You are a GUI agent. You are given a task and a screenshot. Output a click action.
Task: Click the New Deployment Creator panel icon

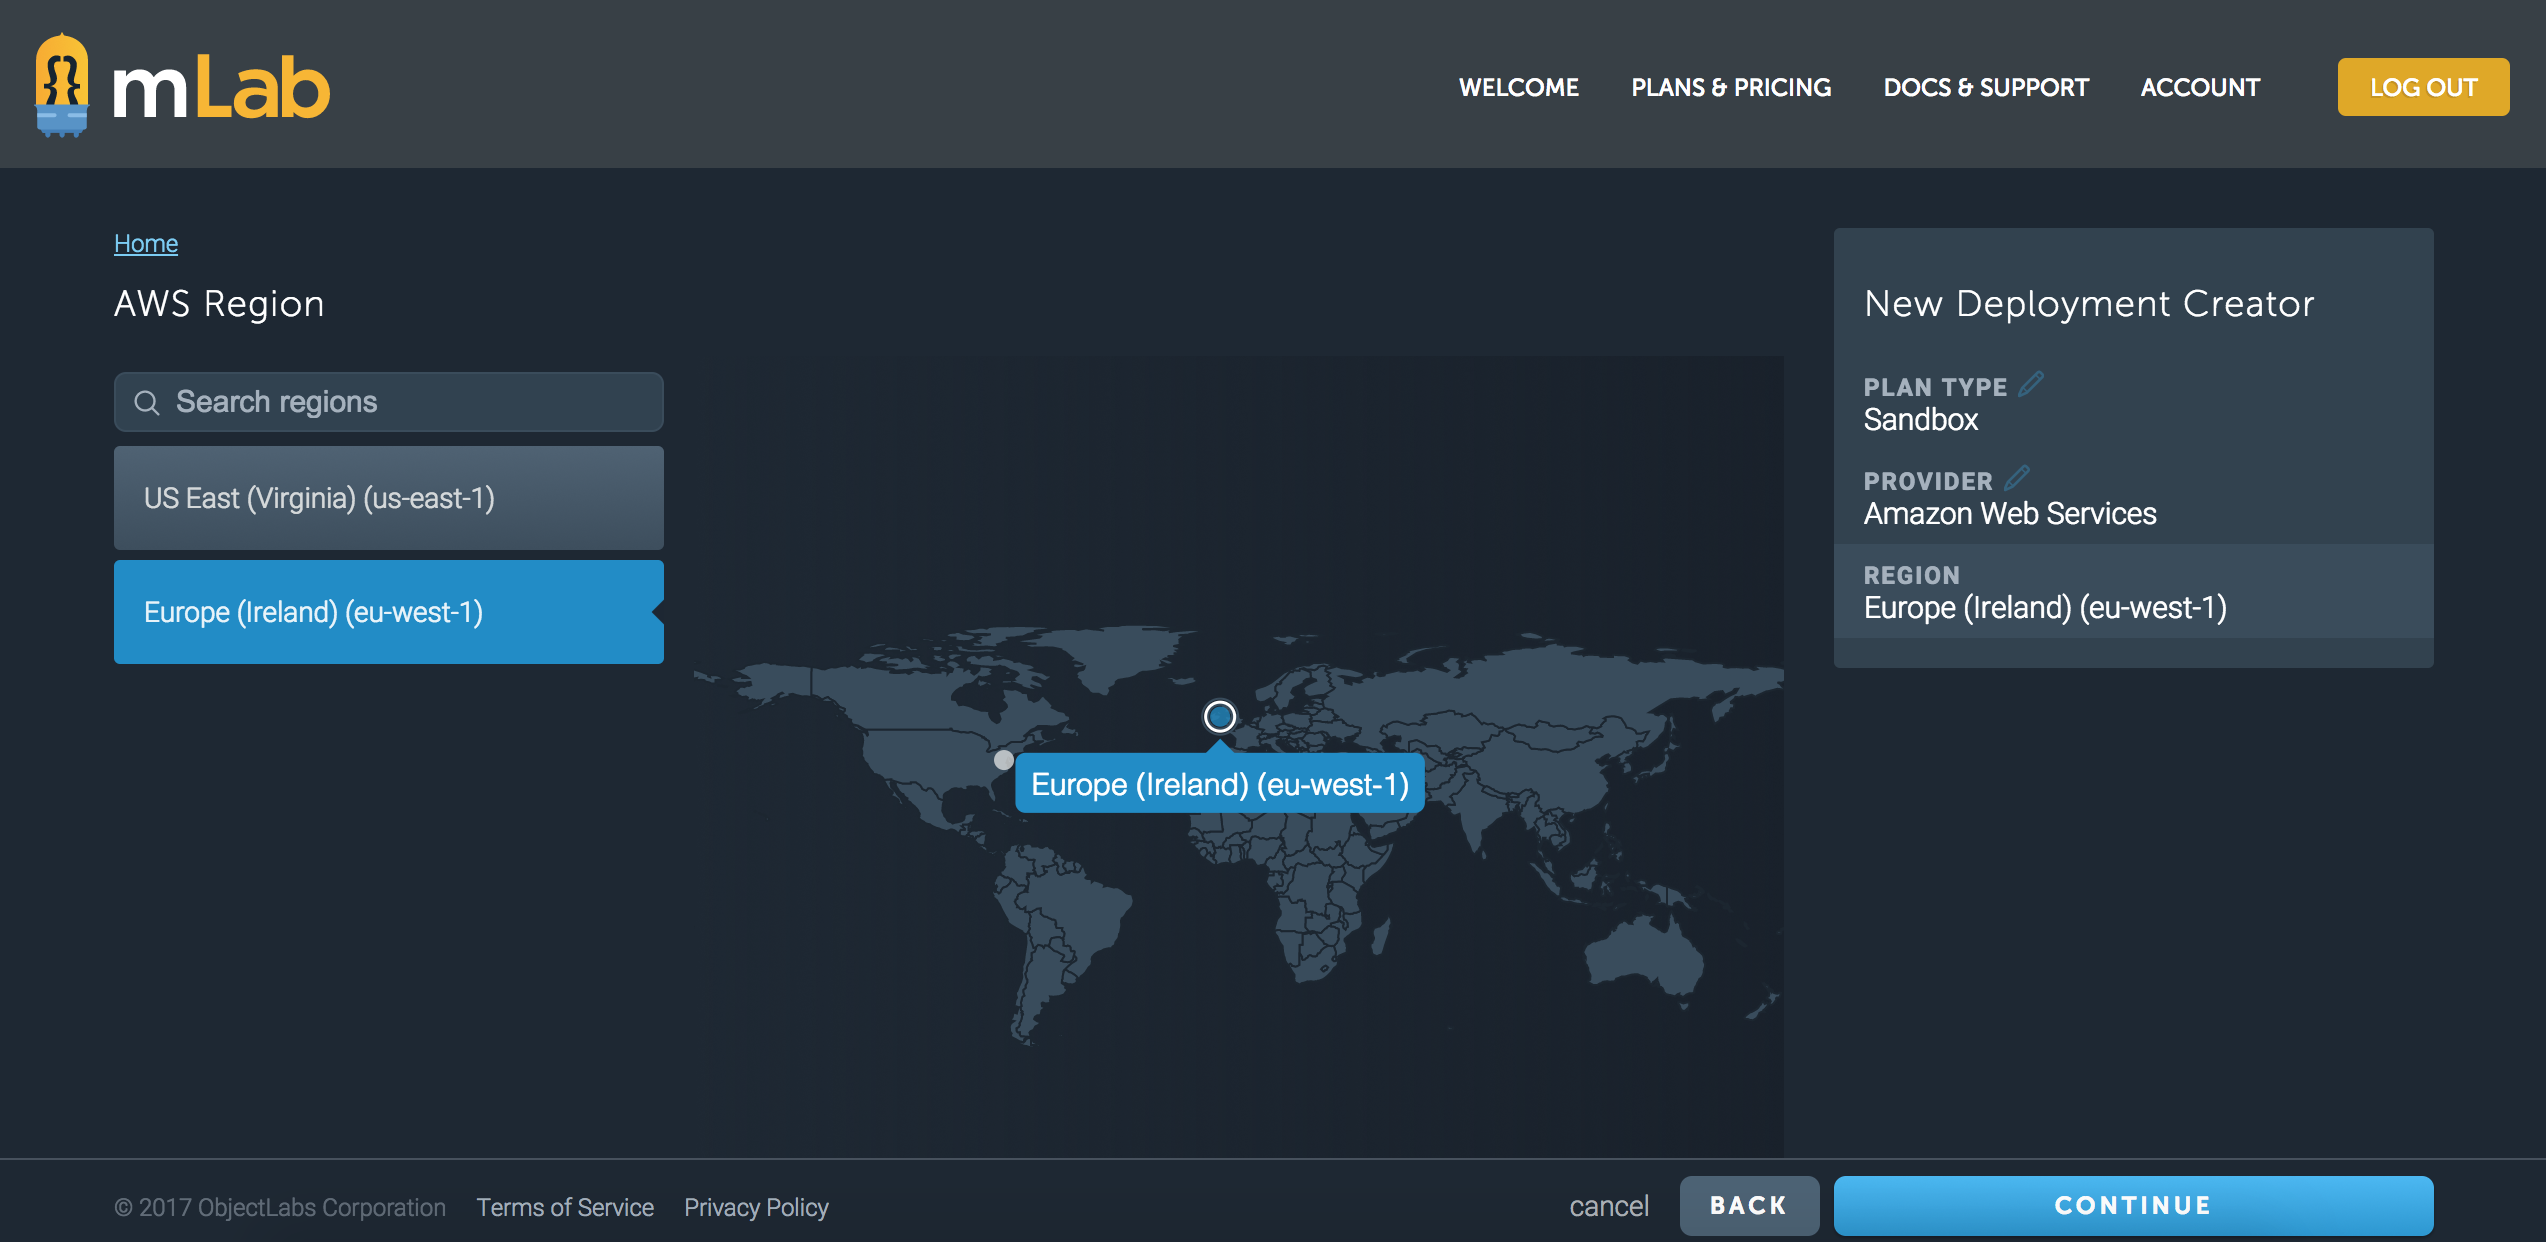(2033, 385)
